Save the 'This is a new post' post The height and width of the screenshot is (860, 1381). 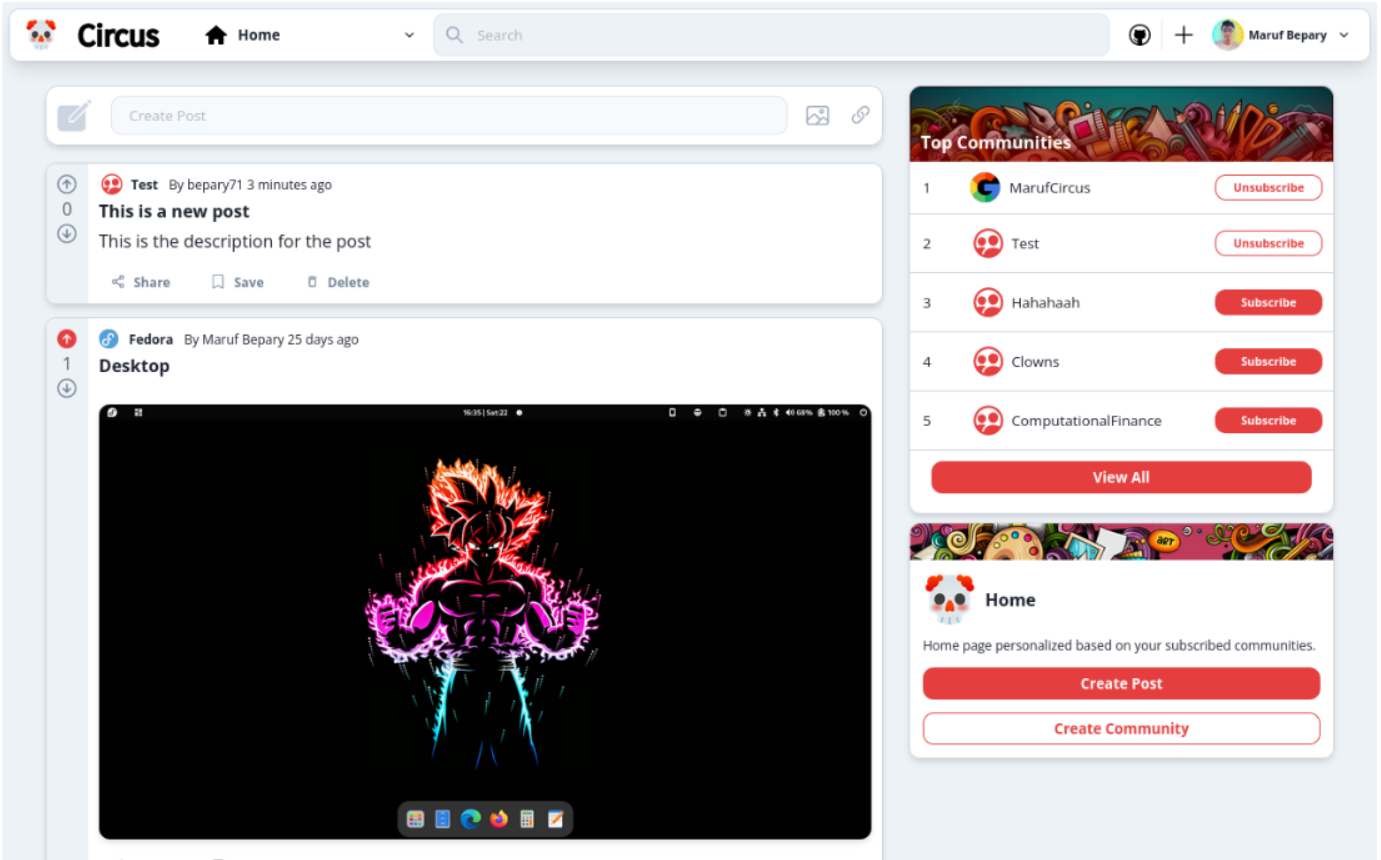[238, 282]
